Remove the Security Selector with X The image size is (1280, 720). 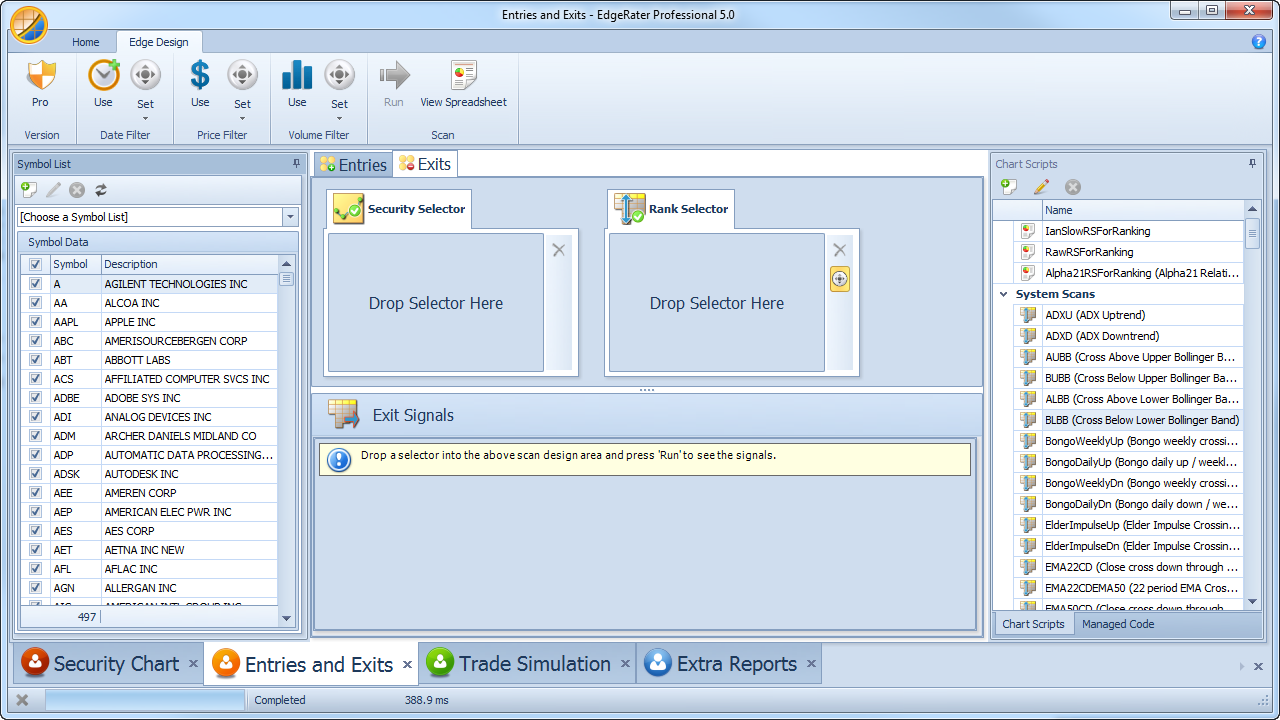[x=559, y=250]
